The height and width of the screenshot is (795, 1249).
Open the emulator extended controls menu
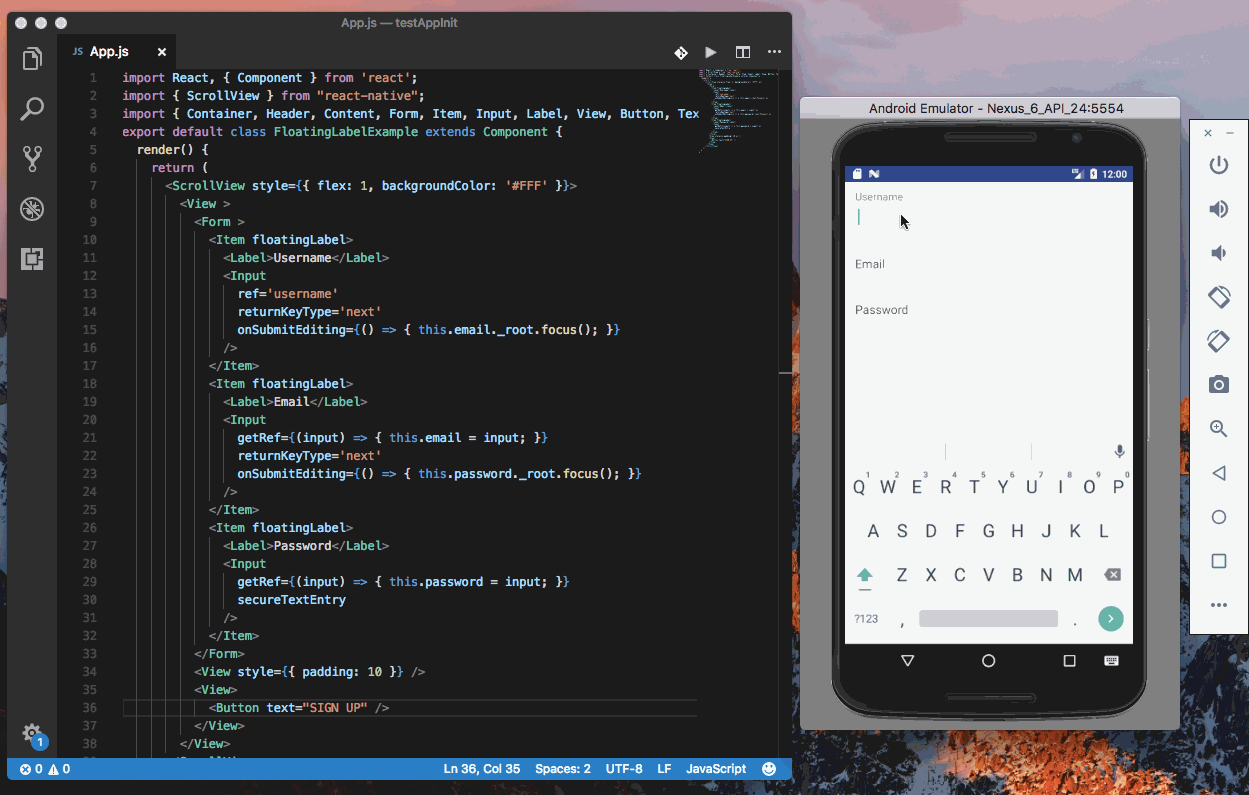1218,604
